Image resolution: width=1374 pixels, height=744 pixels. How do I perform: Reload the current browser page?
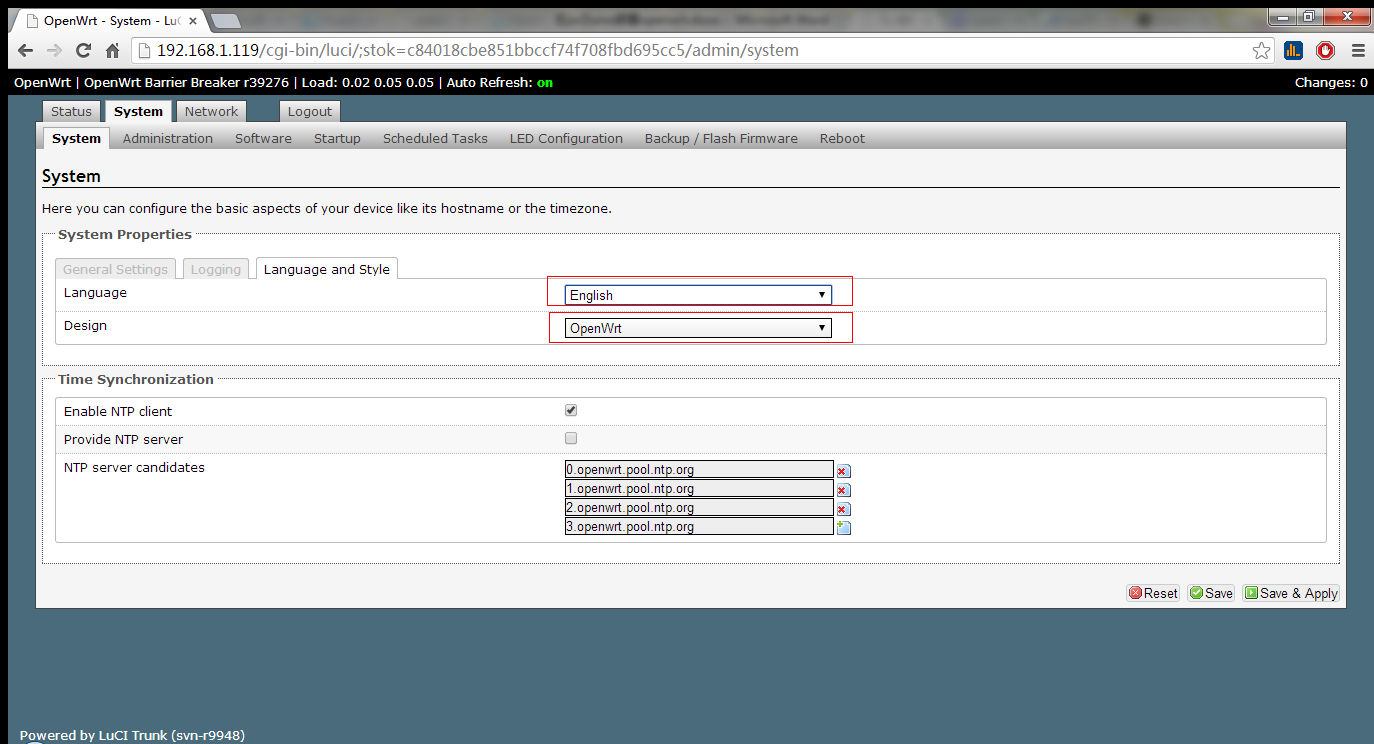coord(84,50)
